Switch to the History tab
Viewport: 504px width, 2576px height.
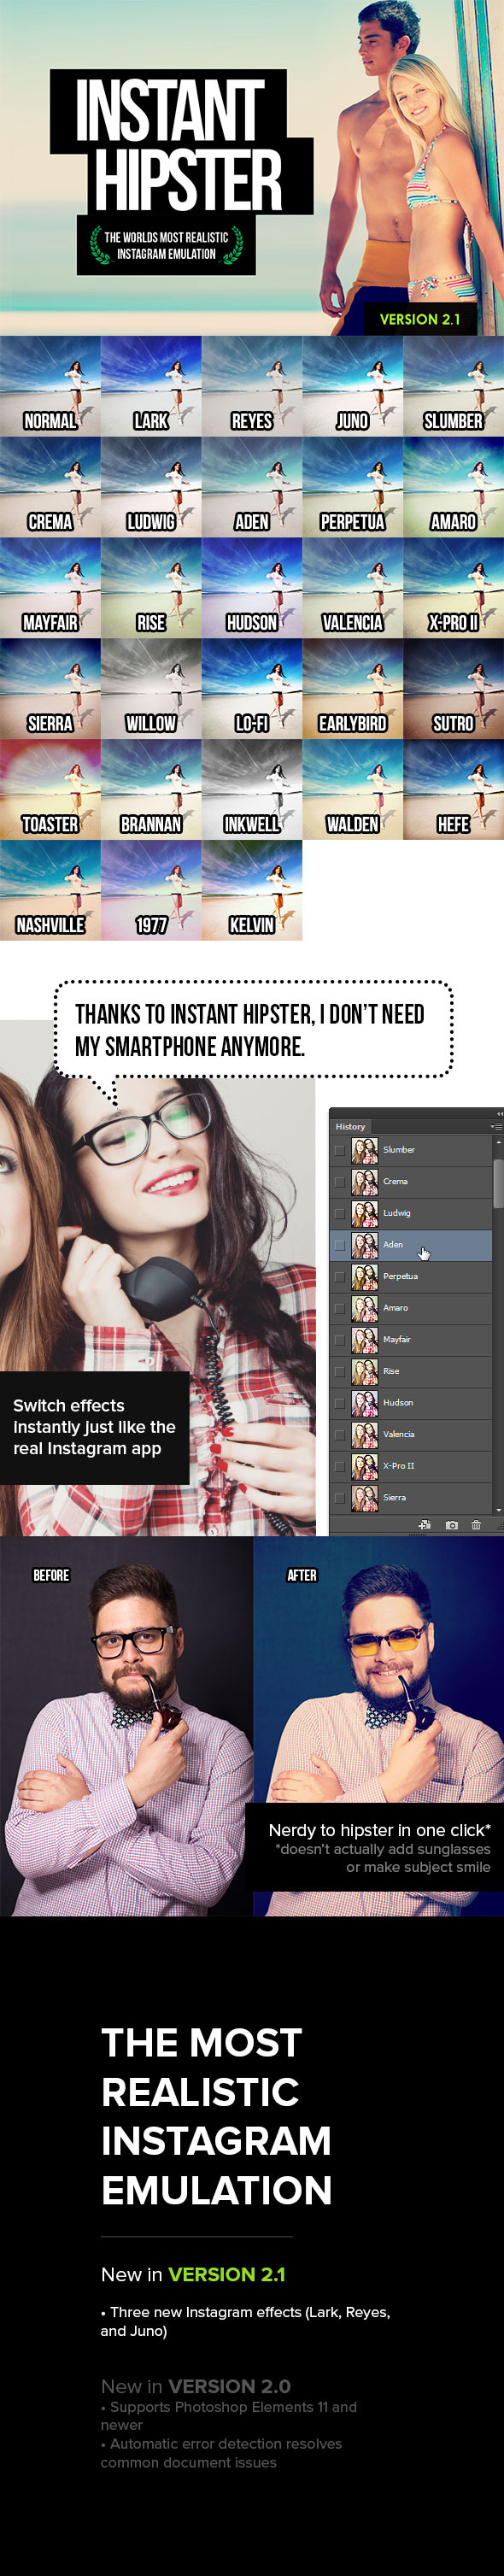(351, 1127)
